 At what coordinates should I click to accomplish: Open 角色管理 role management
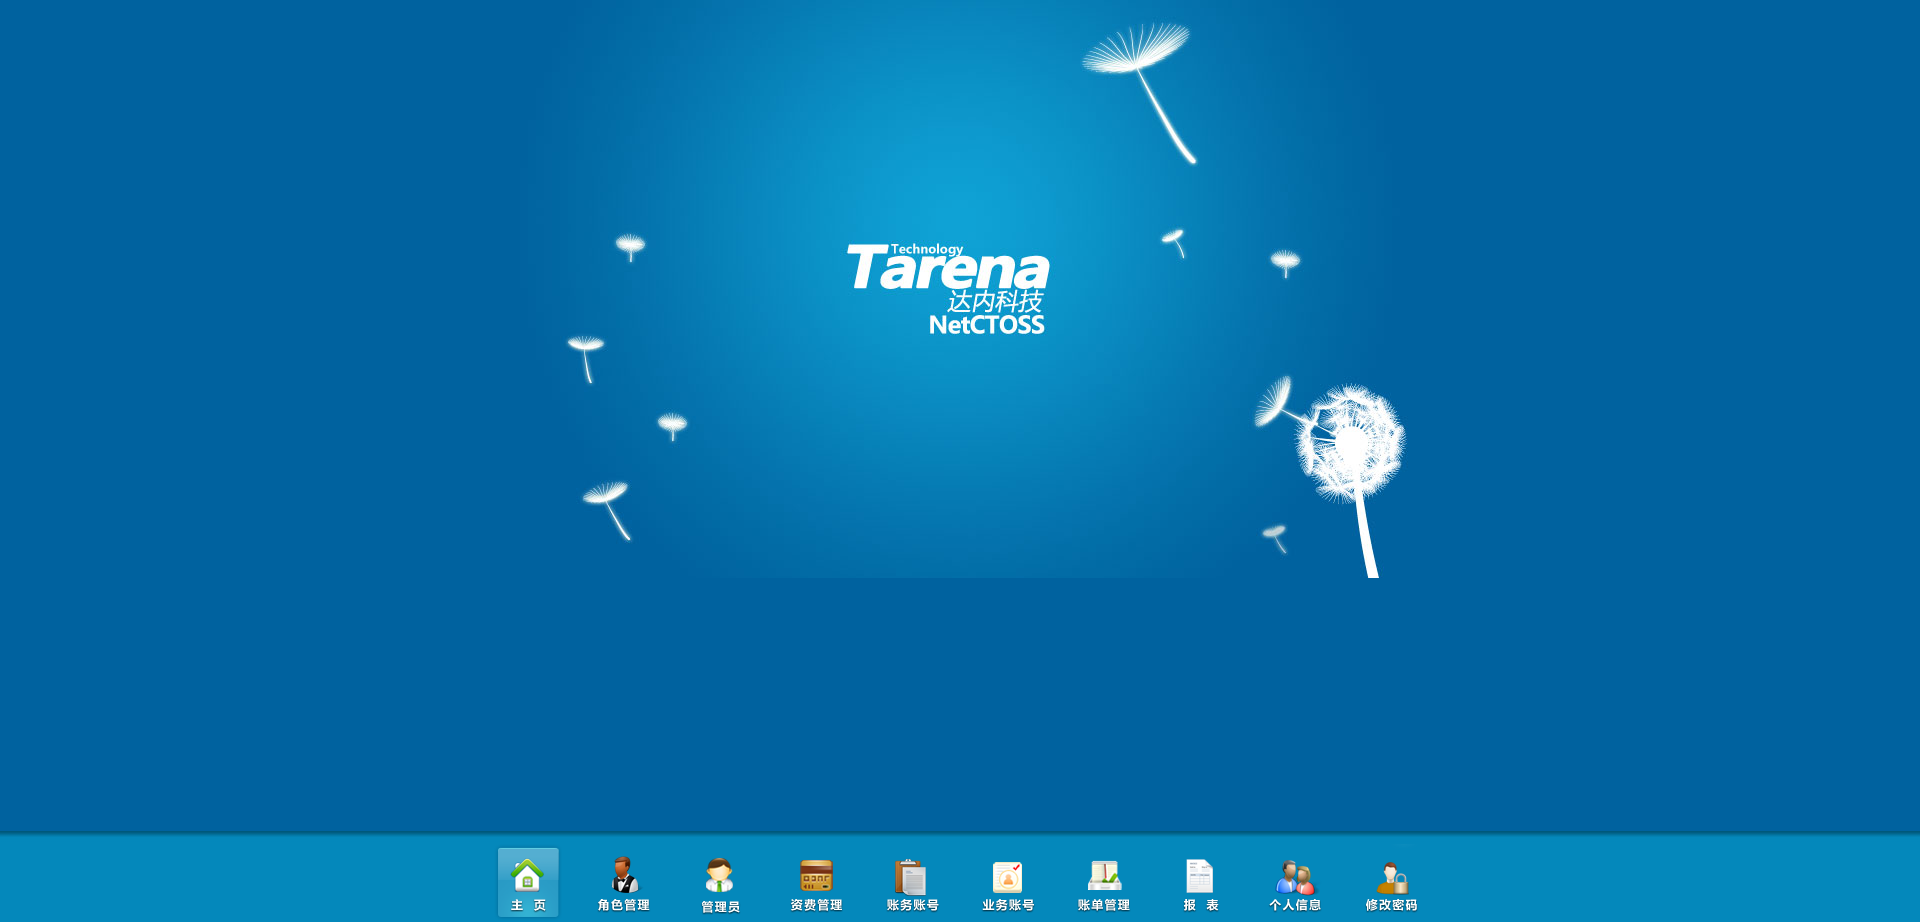(x=624, y=883)
